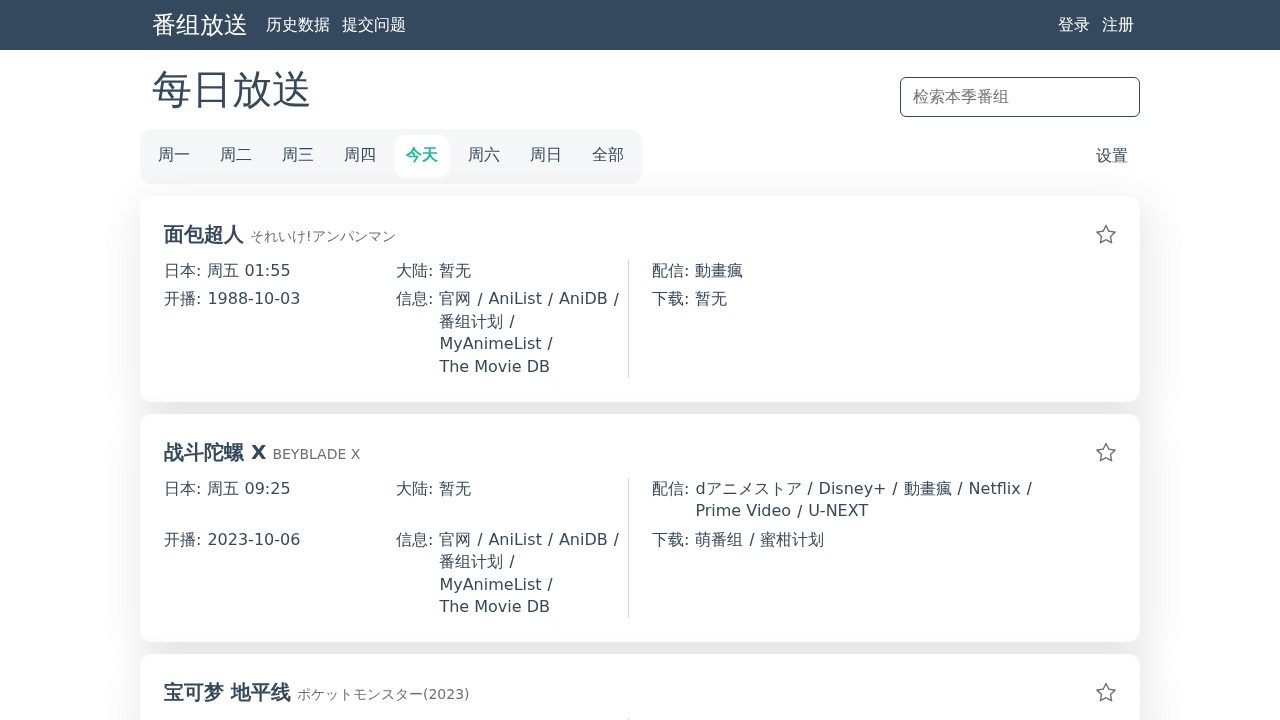Image resolution: width=1280 pixels, height=720 pixels.
Task: Favorite 战斗陀螺 X with star icon
Action: tap(1105, 453)
